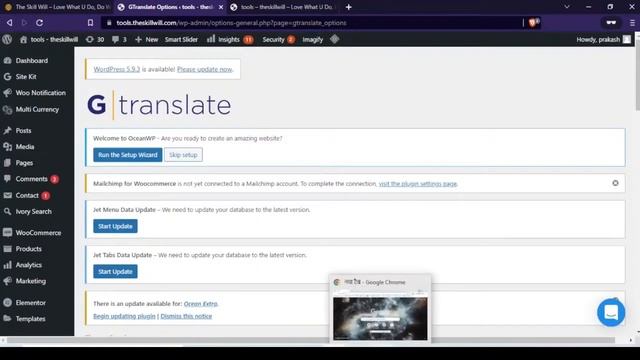Click Begin updating plugin link
The image size is (640, 360).
point(124,316)
